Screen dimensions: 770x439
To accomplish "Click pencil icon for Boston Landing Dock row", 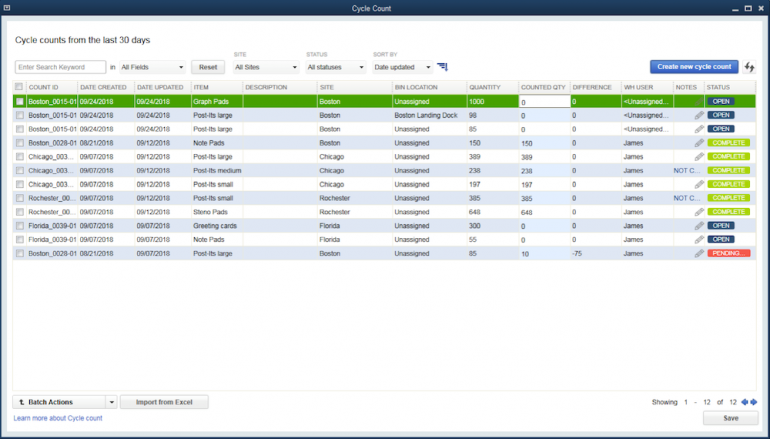I will (x=699, y=115).
